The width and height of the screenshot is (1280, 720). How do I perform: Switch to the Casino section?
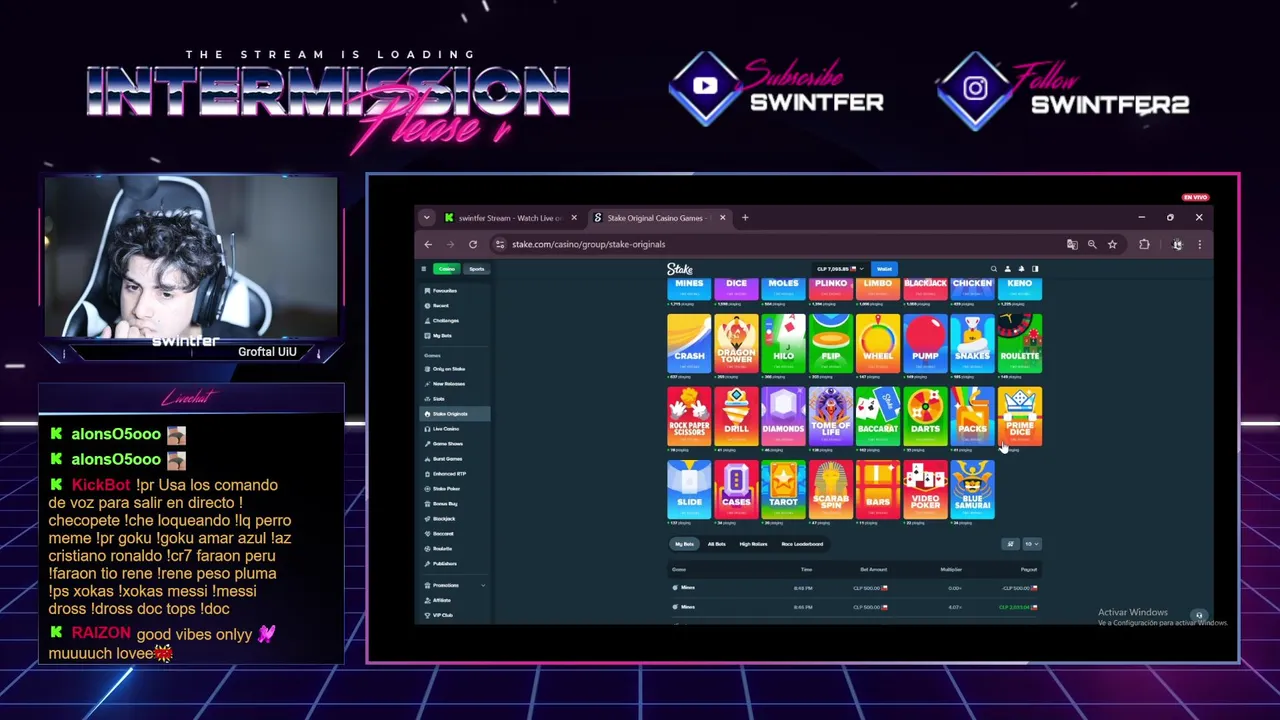446,269
